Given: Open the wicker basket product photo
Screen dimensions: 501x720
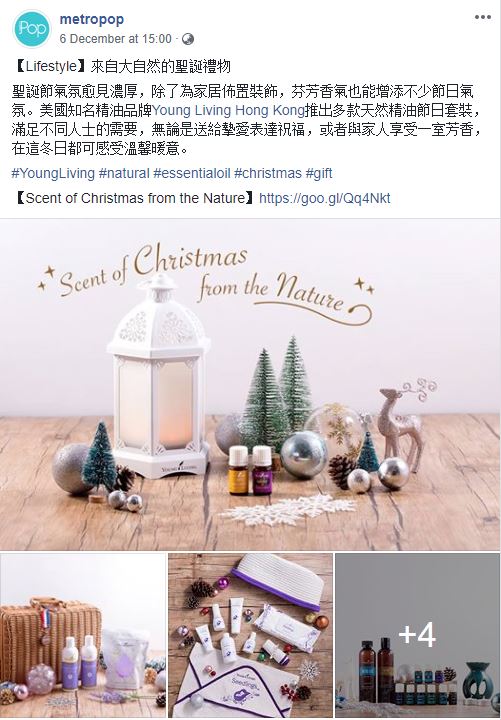Looking at the screenshot, I should click(x=83, y=636).
